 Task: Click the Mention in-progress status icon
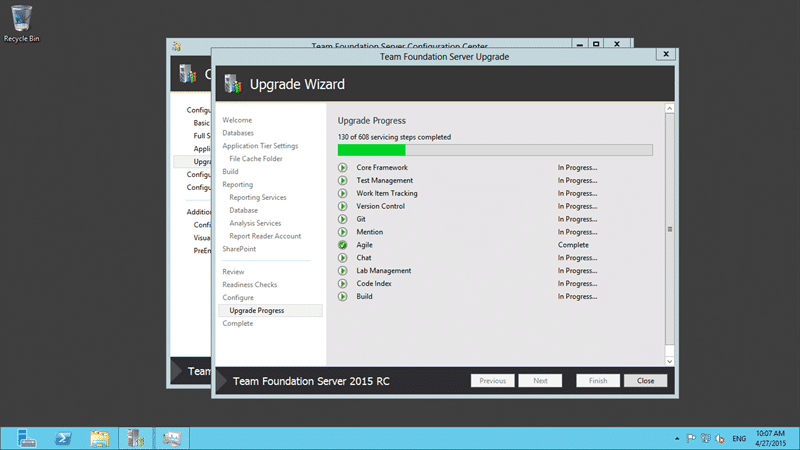pos(342,232)
